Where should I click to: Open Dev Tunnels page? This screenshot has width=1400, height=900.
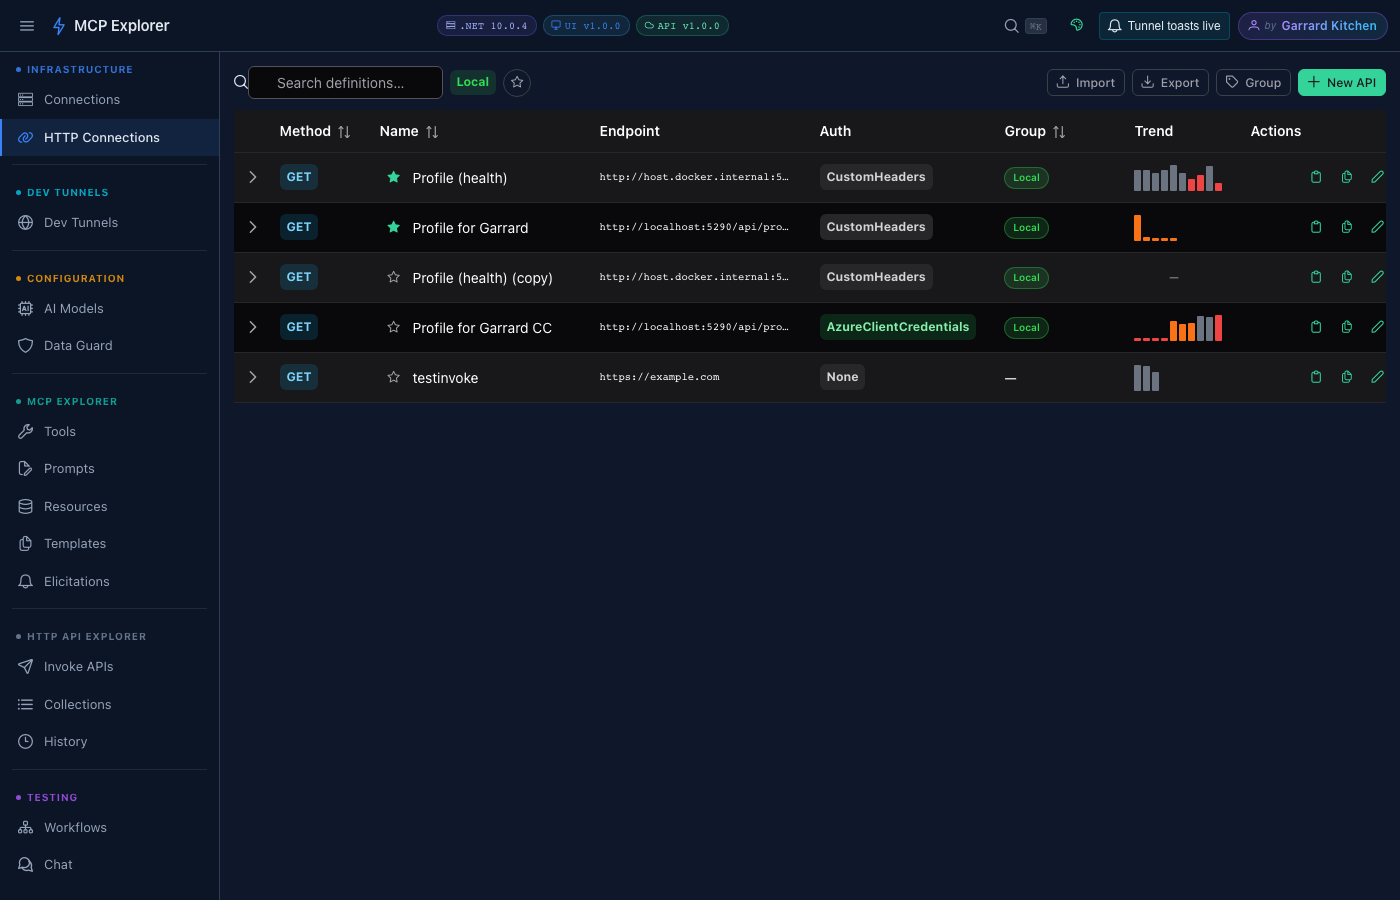pos(109,223)
